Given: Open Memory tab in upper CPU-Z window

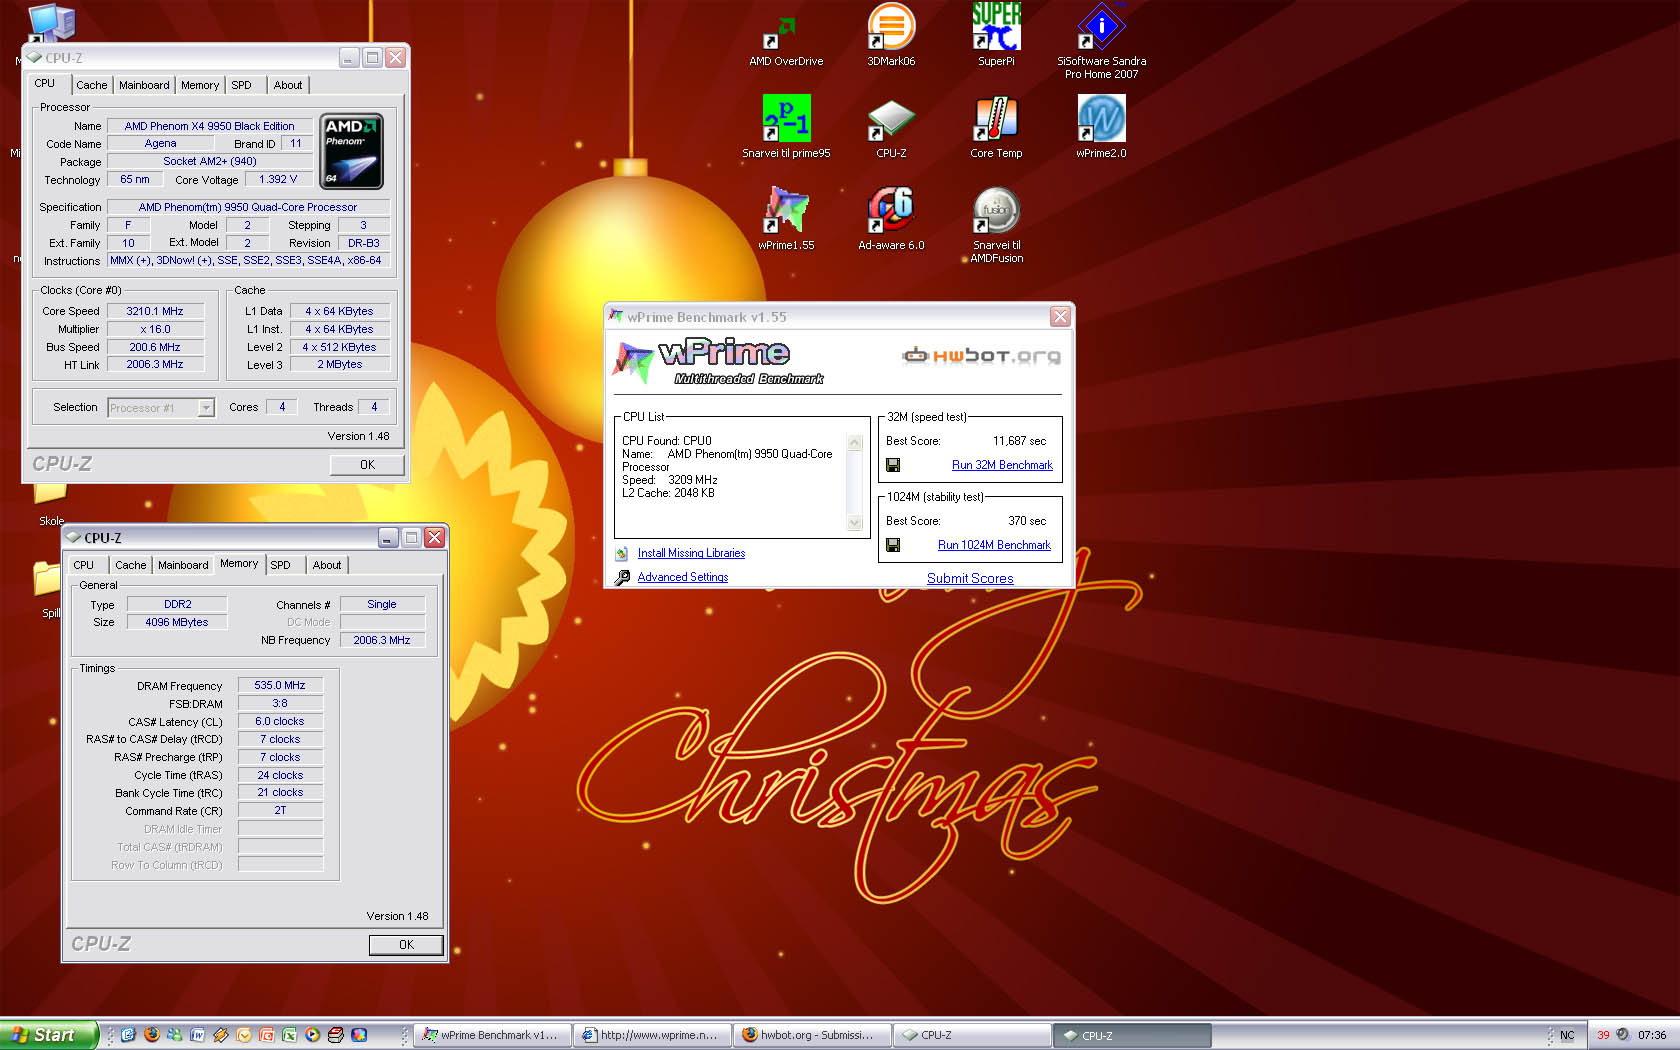Looking at the screenshot, I should [200, 85].
